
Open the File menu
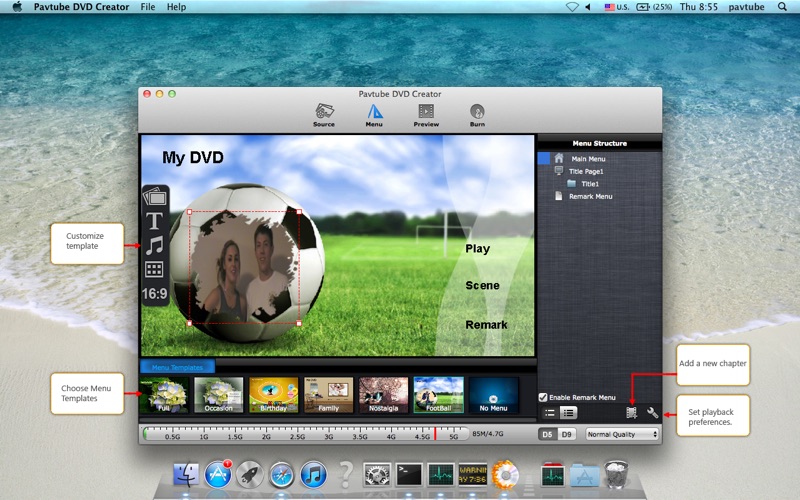(148, 7)
